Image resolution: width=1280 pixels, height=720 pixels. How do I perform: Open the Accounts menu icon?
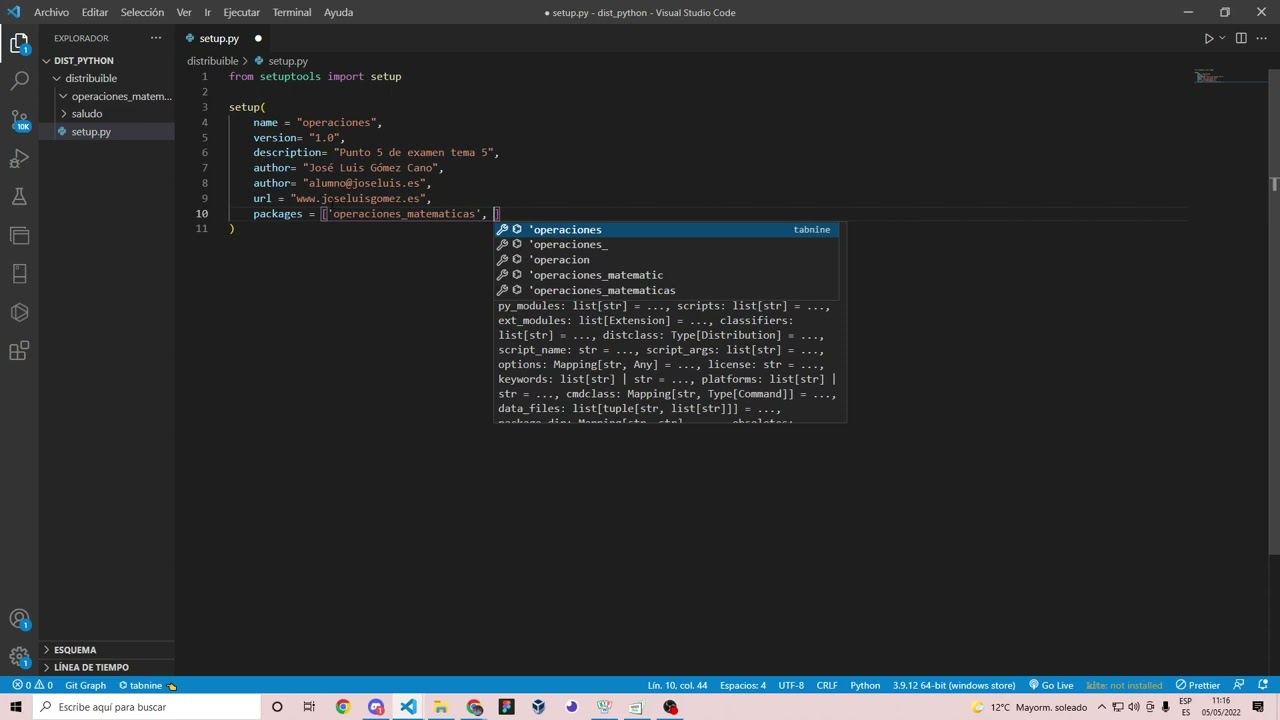pyautogui.click(x=19, y=619)
